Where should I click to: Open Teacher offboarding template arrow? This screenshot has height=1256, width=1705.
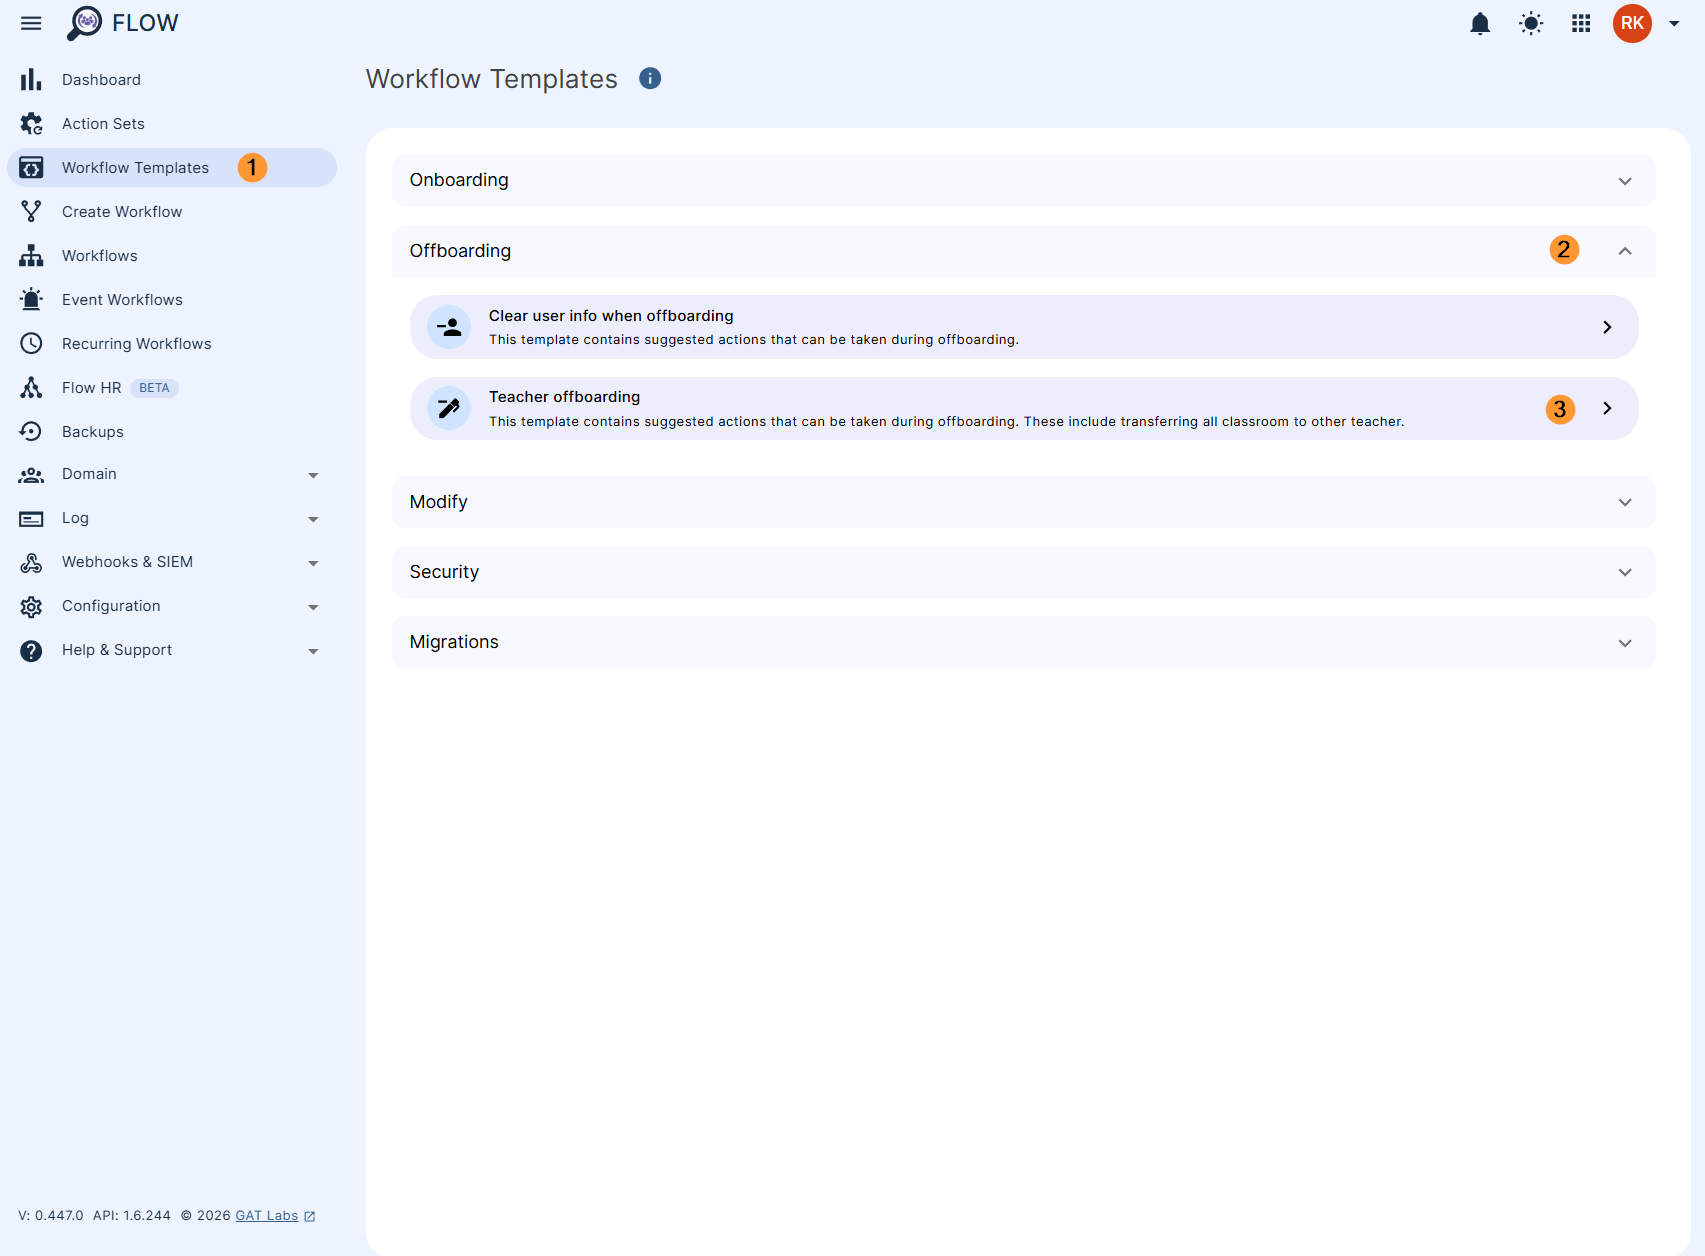click(1607, 408)
